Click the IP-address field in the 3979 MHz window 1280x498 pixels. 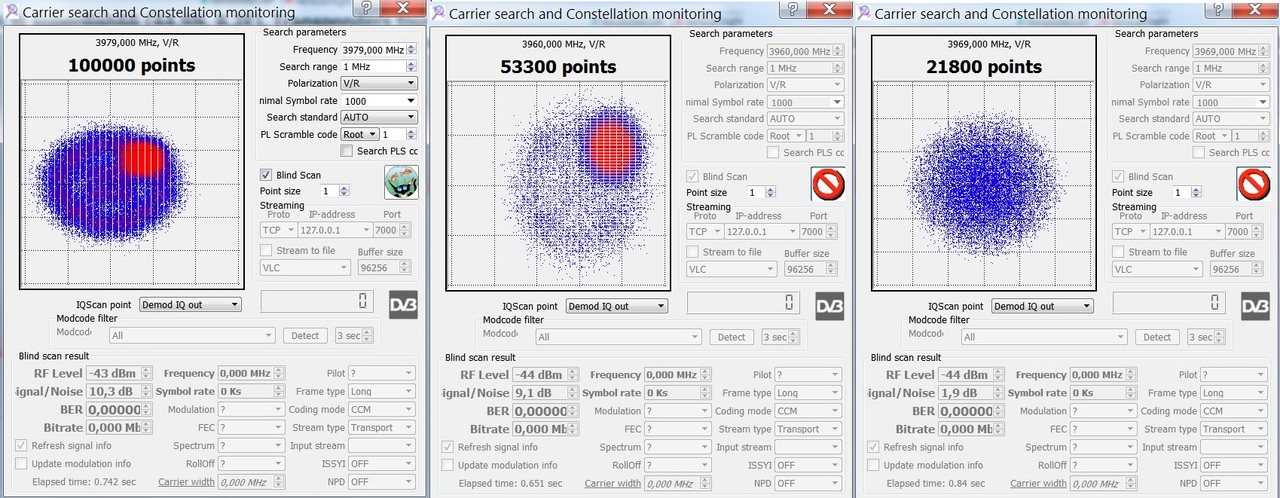pos(334,231)
